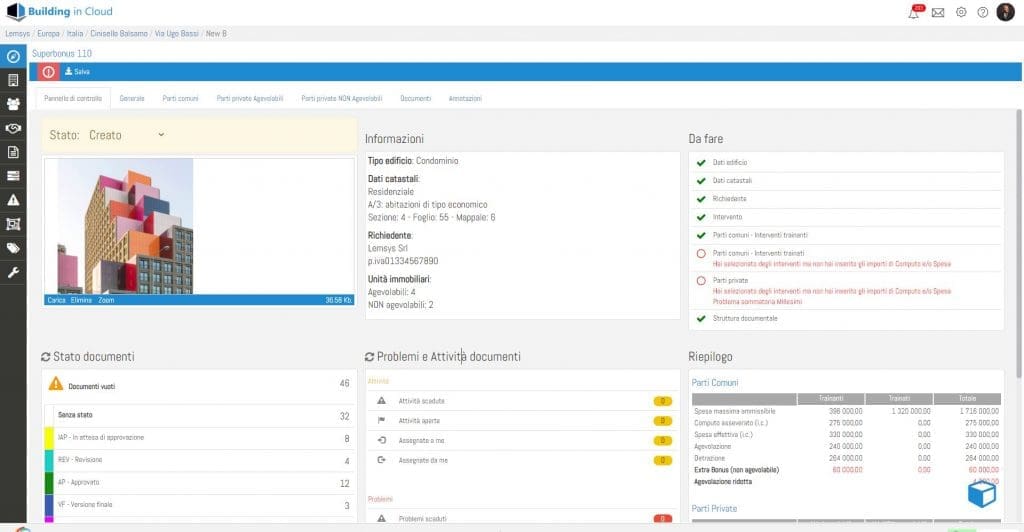Screen dimensions: 1024x532
Task: Click Zoom under the building image
Action: coord(106,300)
